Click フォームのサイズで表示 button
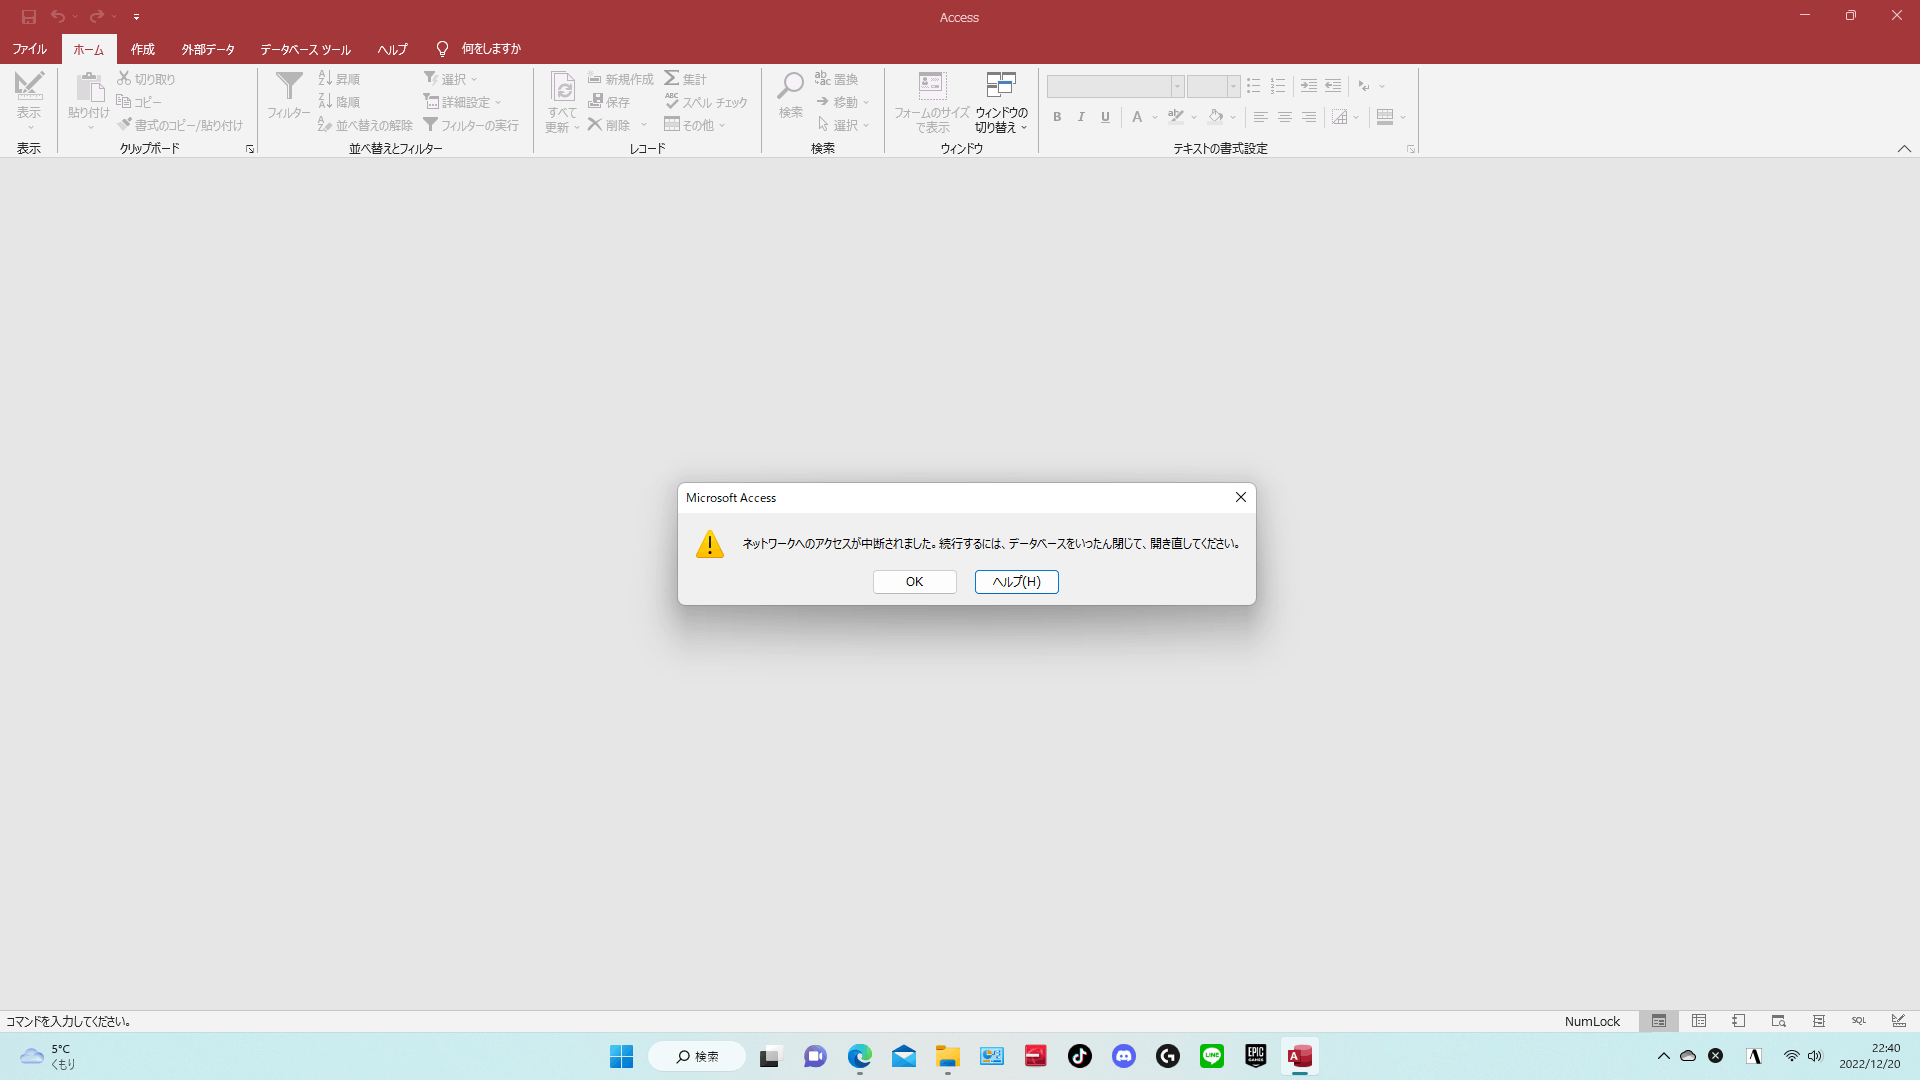 tap(932, 102)
